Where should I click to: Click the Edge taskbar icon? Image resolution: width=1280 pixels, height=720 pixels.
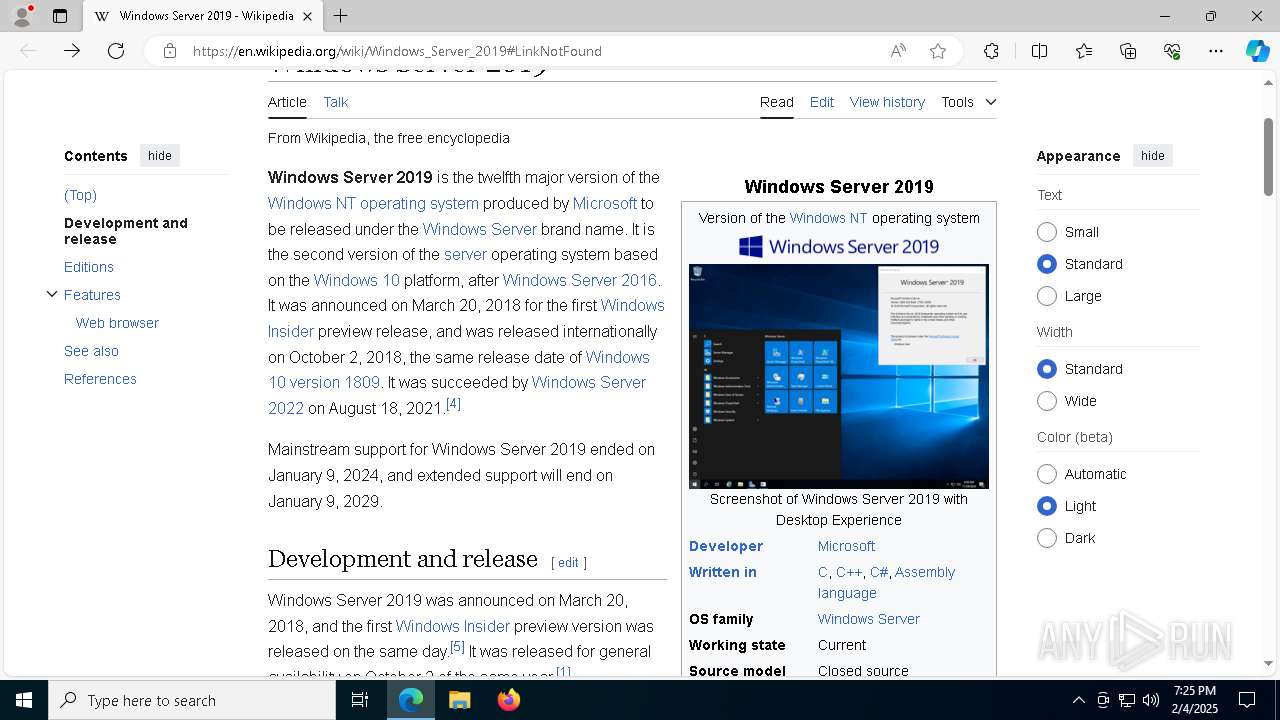(x=411, y=700)
